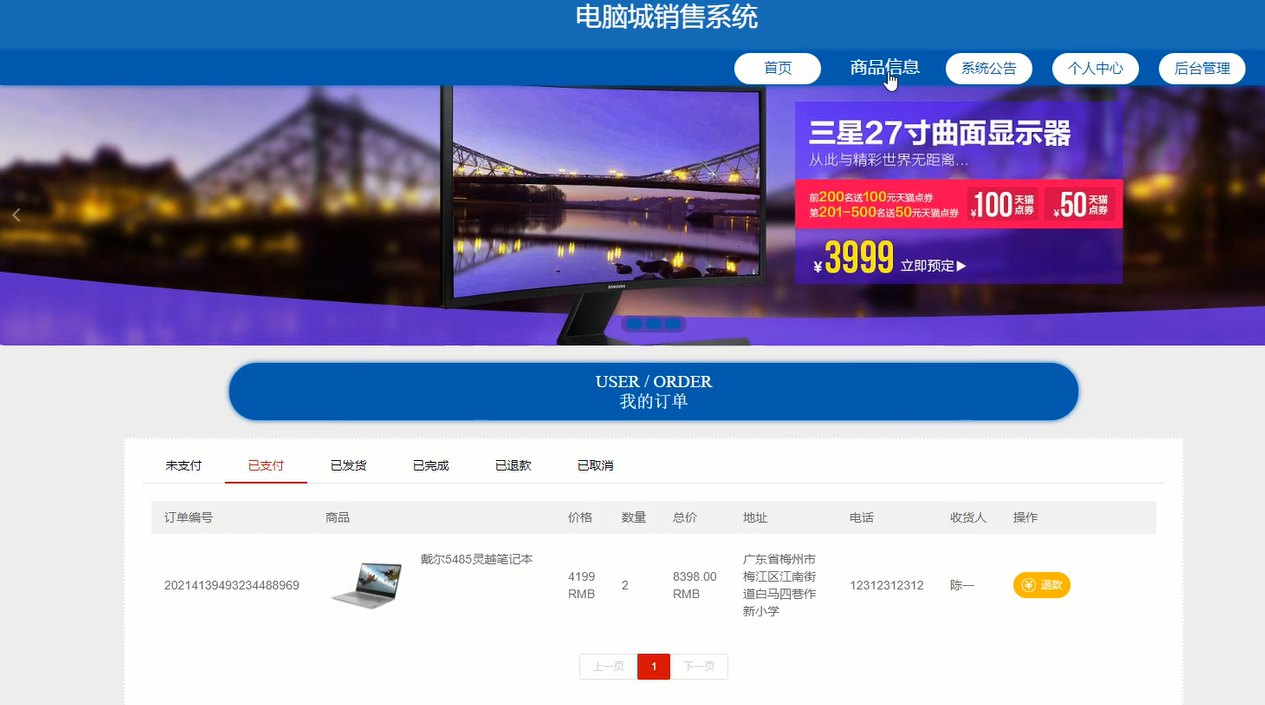Click the 退款 refund button

1041,585
